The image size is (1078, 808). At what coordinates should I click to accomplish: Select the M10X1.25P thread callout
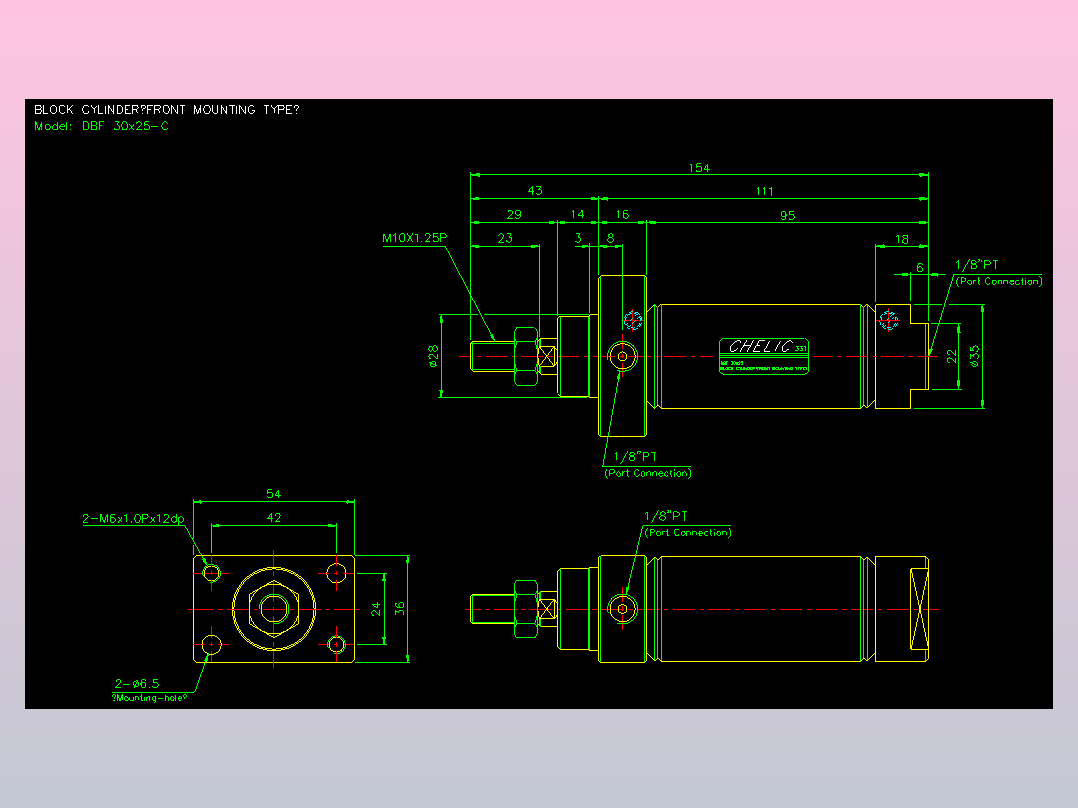click(415, 238)
